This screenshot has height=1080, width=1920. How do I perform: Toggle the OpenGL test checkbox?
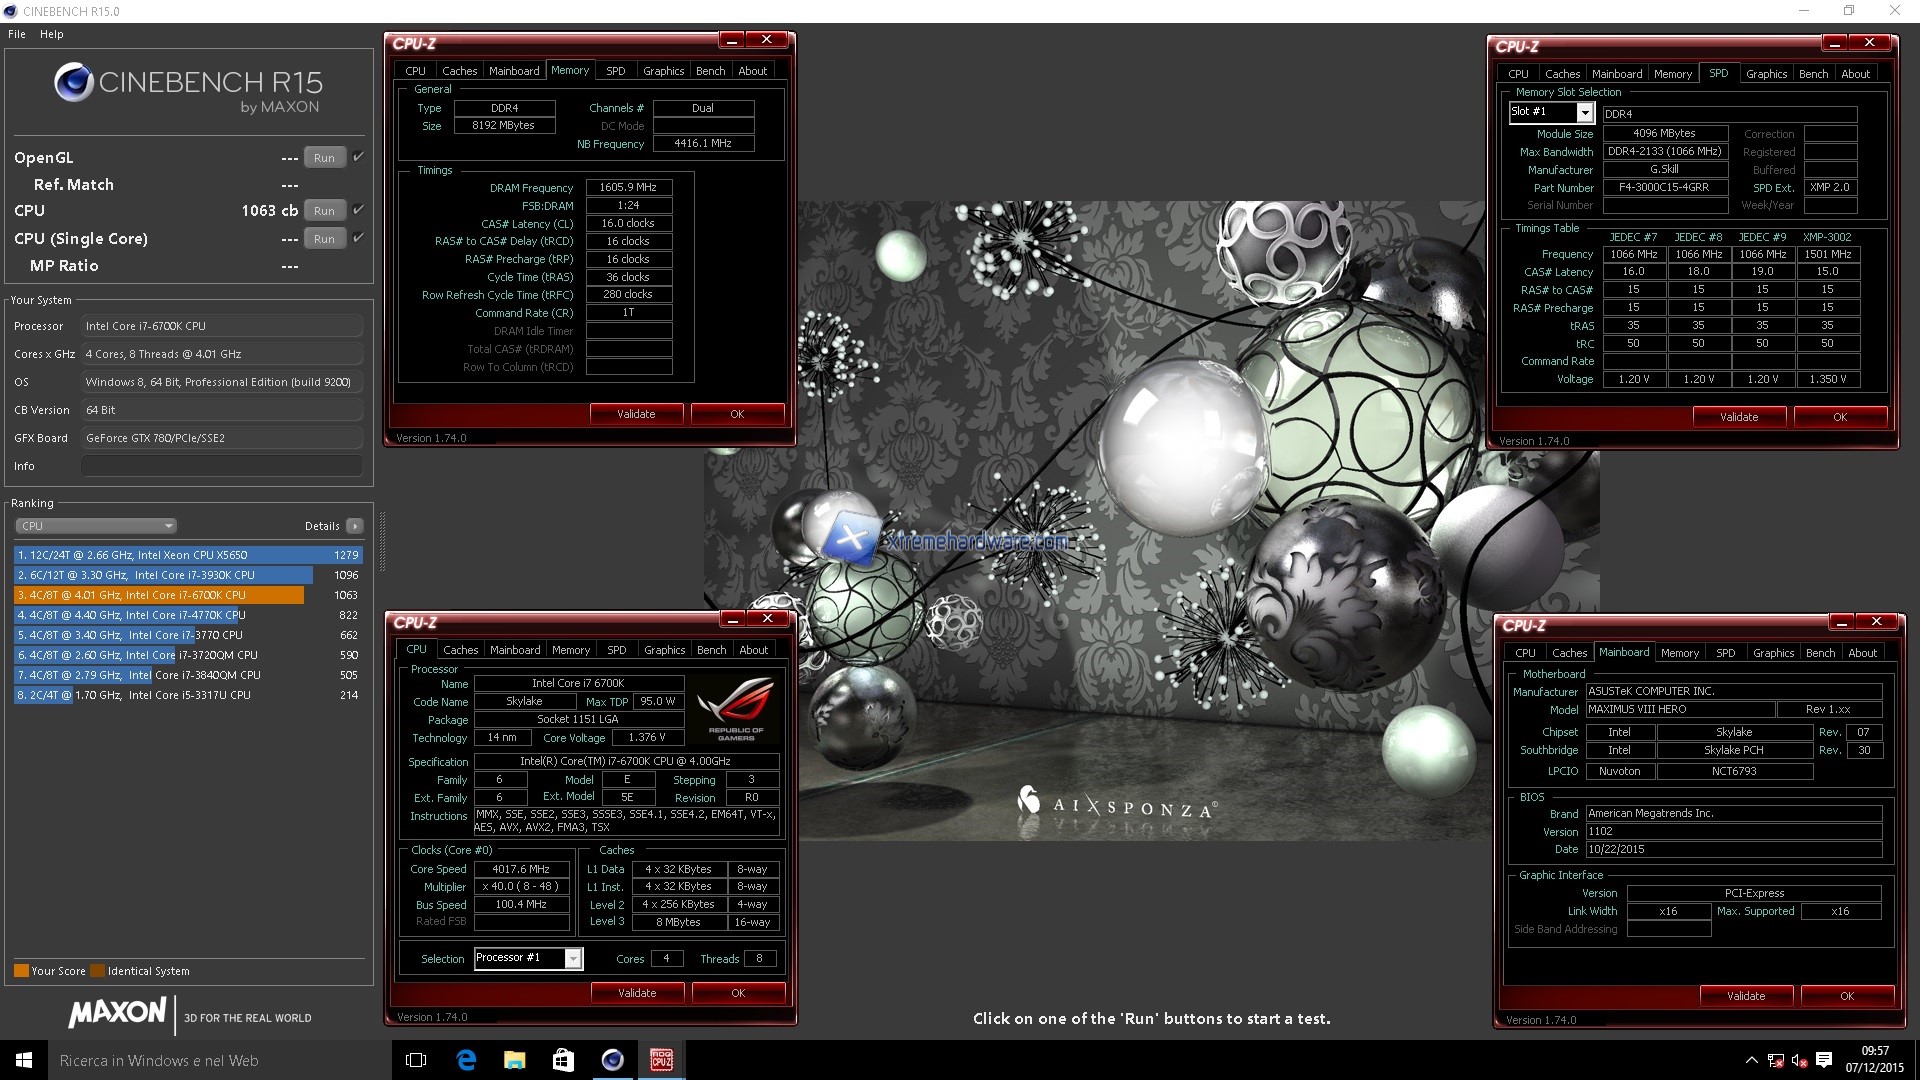click(x=359, y=157)
